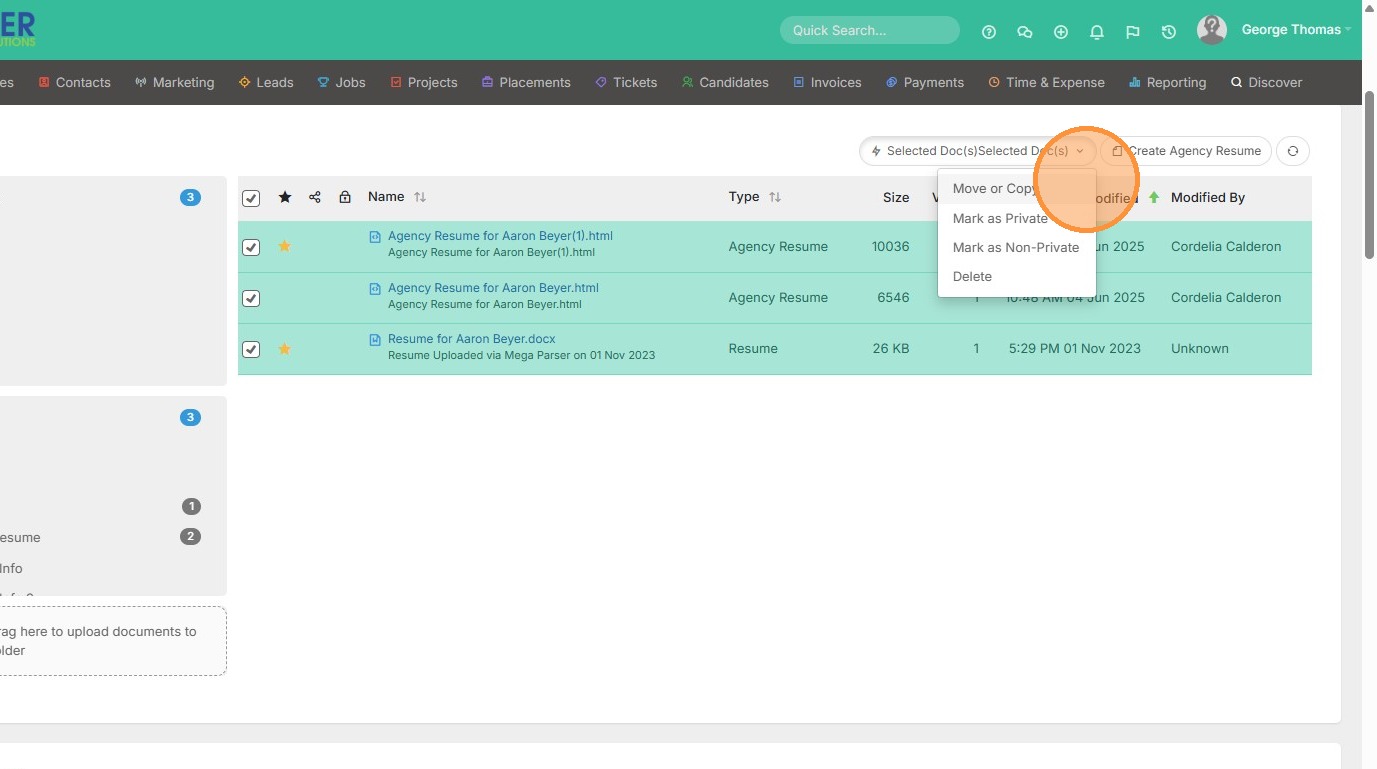Uncheck Agency Resume for Aaron Beyer(1).html row
Viewport: 1377px width, 769px height.
click(251, 247)
